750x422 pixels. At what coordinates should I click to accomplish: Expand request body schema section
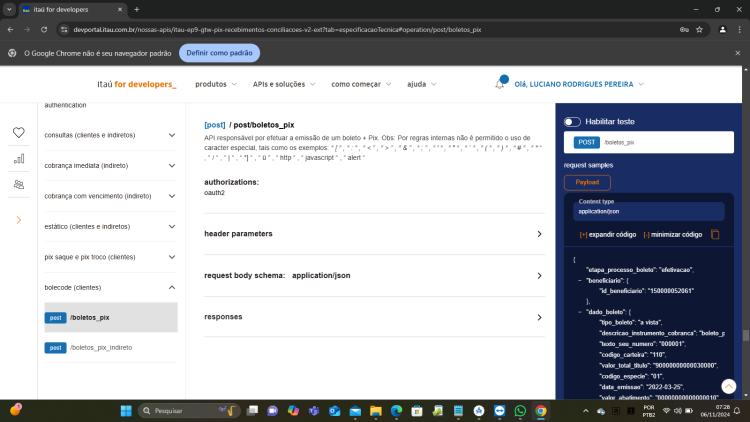(374, 276)
